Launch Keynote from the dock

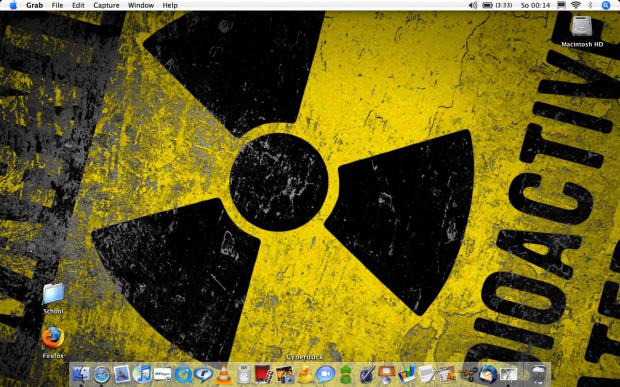point(386,374)
